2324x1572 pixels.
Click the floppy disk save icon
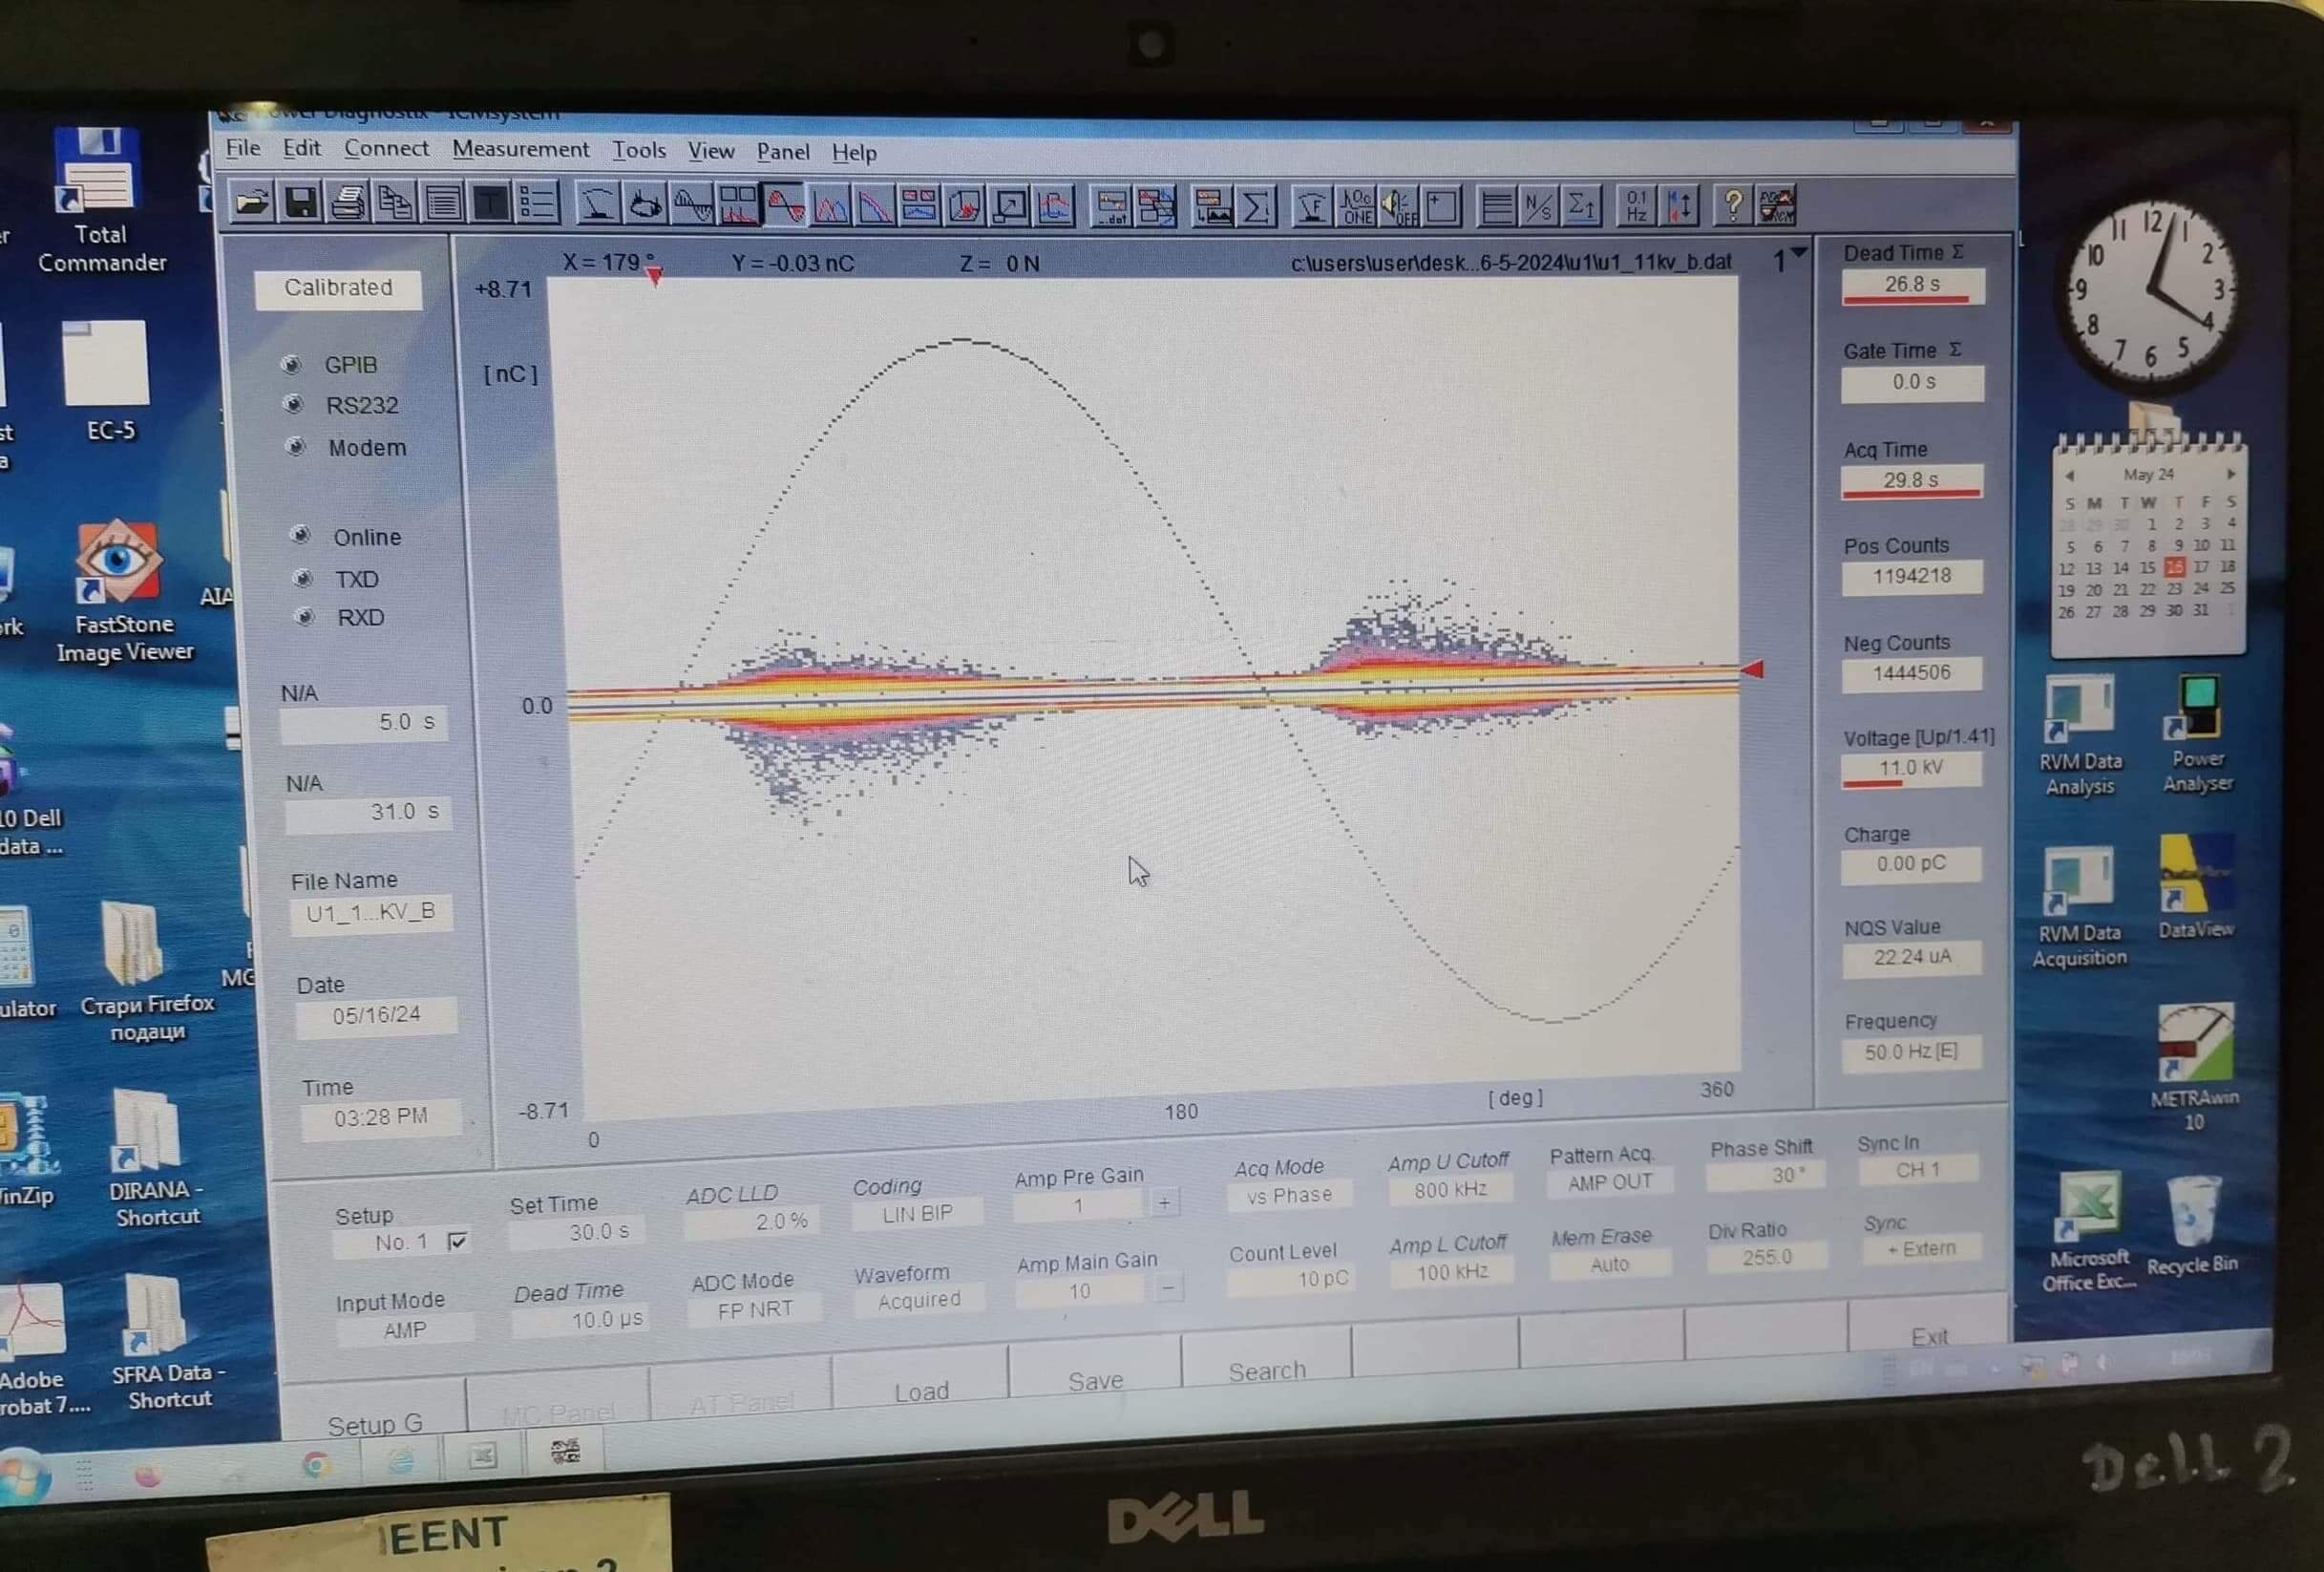coord(300,204)
